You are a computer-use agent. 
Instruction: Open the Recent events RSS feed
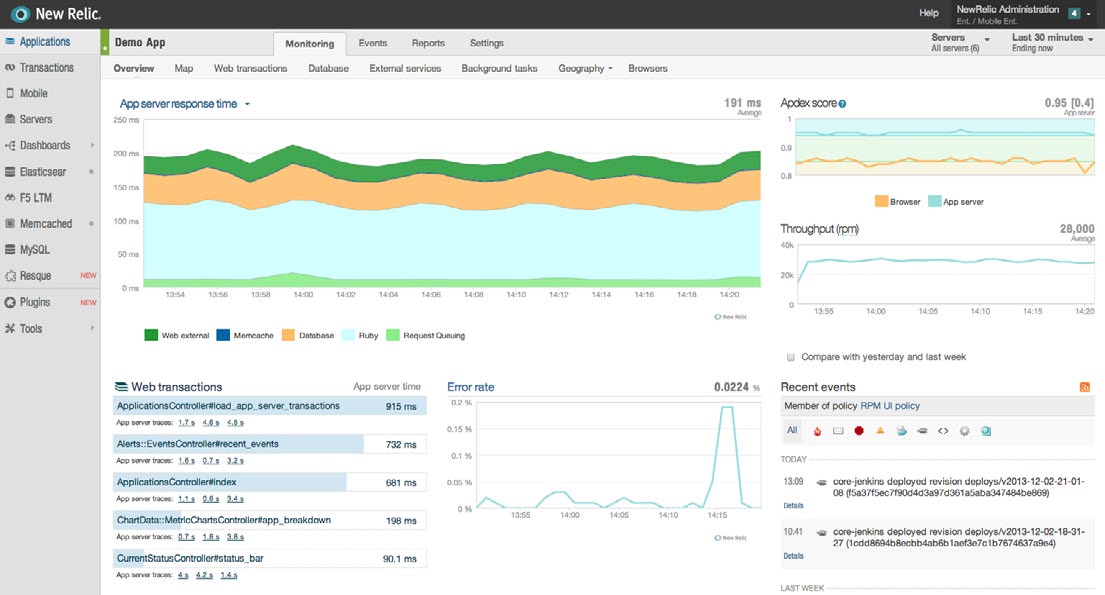coord(1085,387)
